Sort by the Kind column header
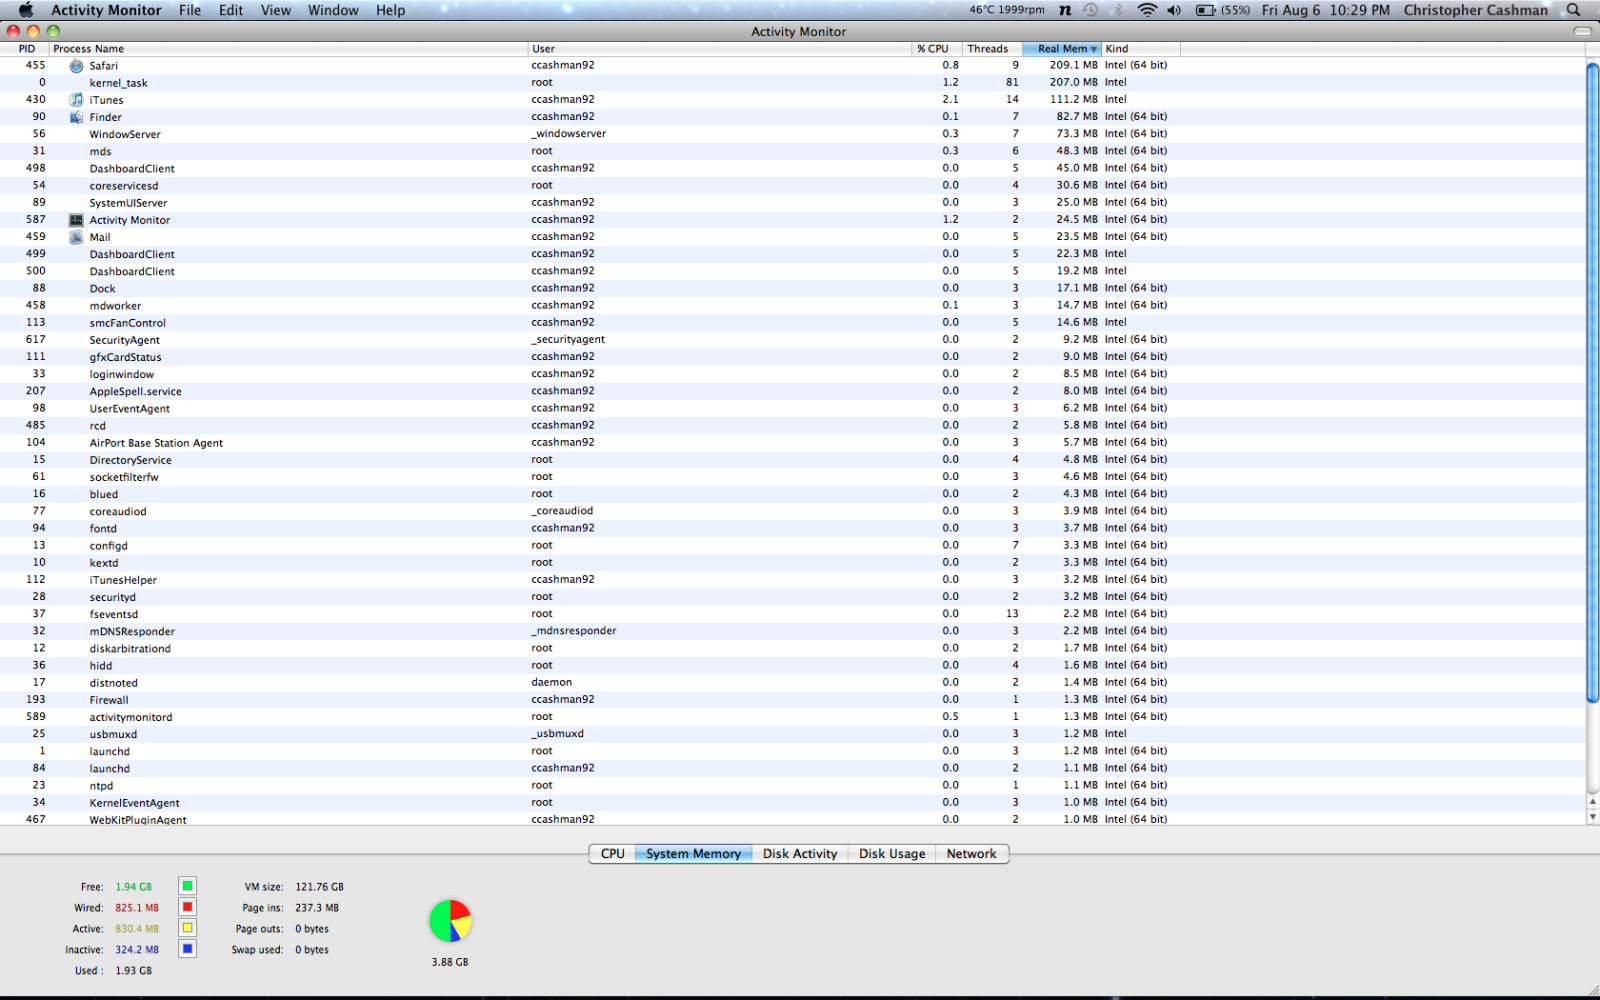 pos(1141,49)
